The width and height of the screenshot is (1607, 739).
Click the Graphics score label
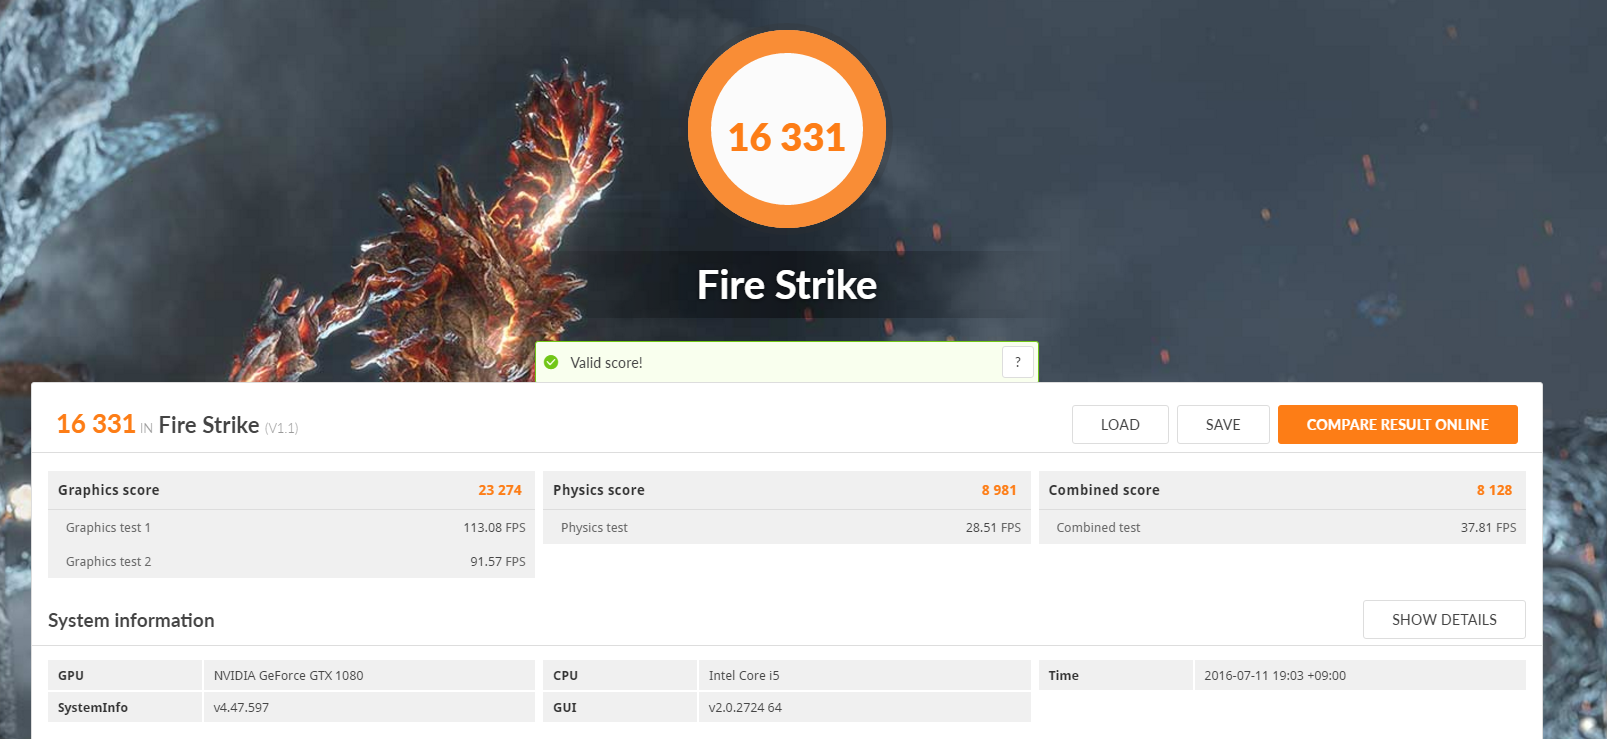(109, 490)
